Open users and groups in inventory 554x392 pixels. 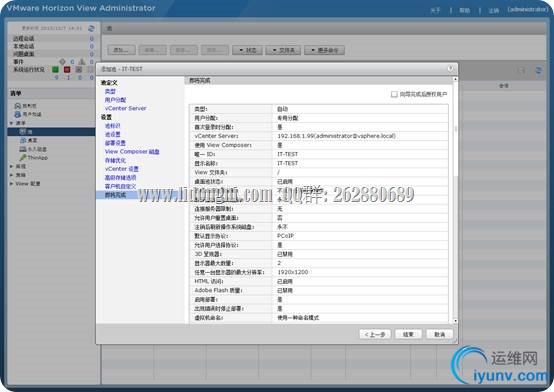click(32, 114)
